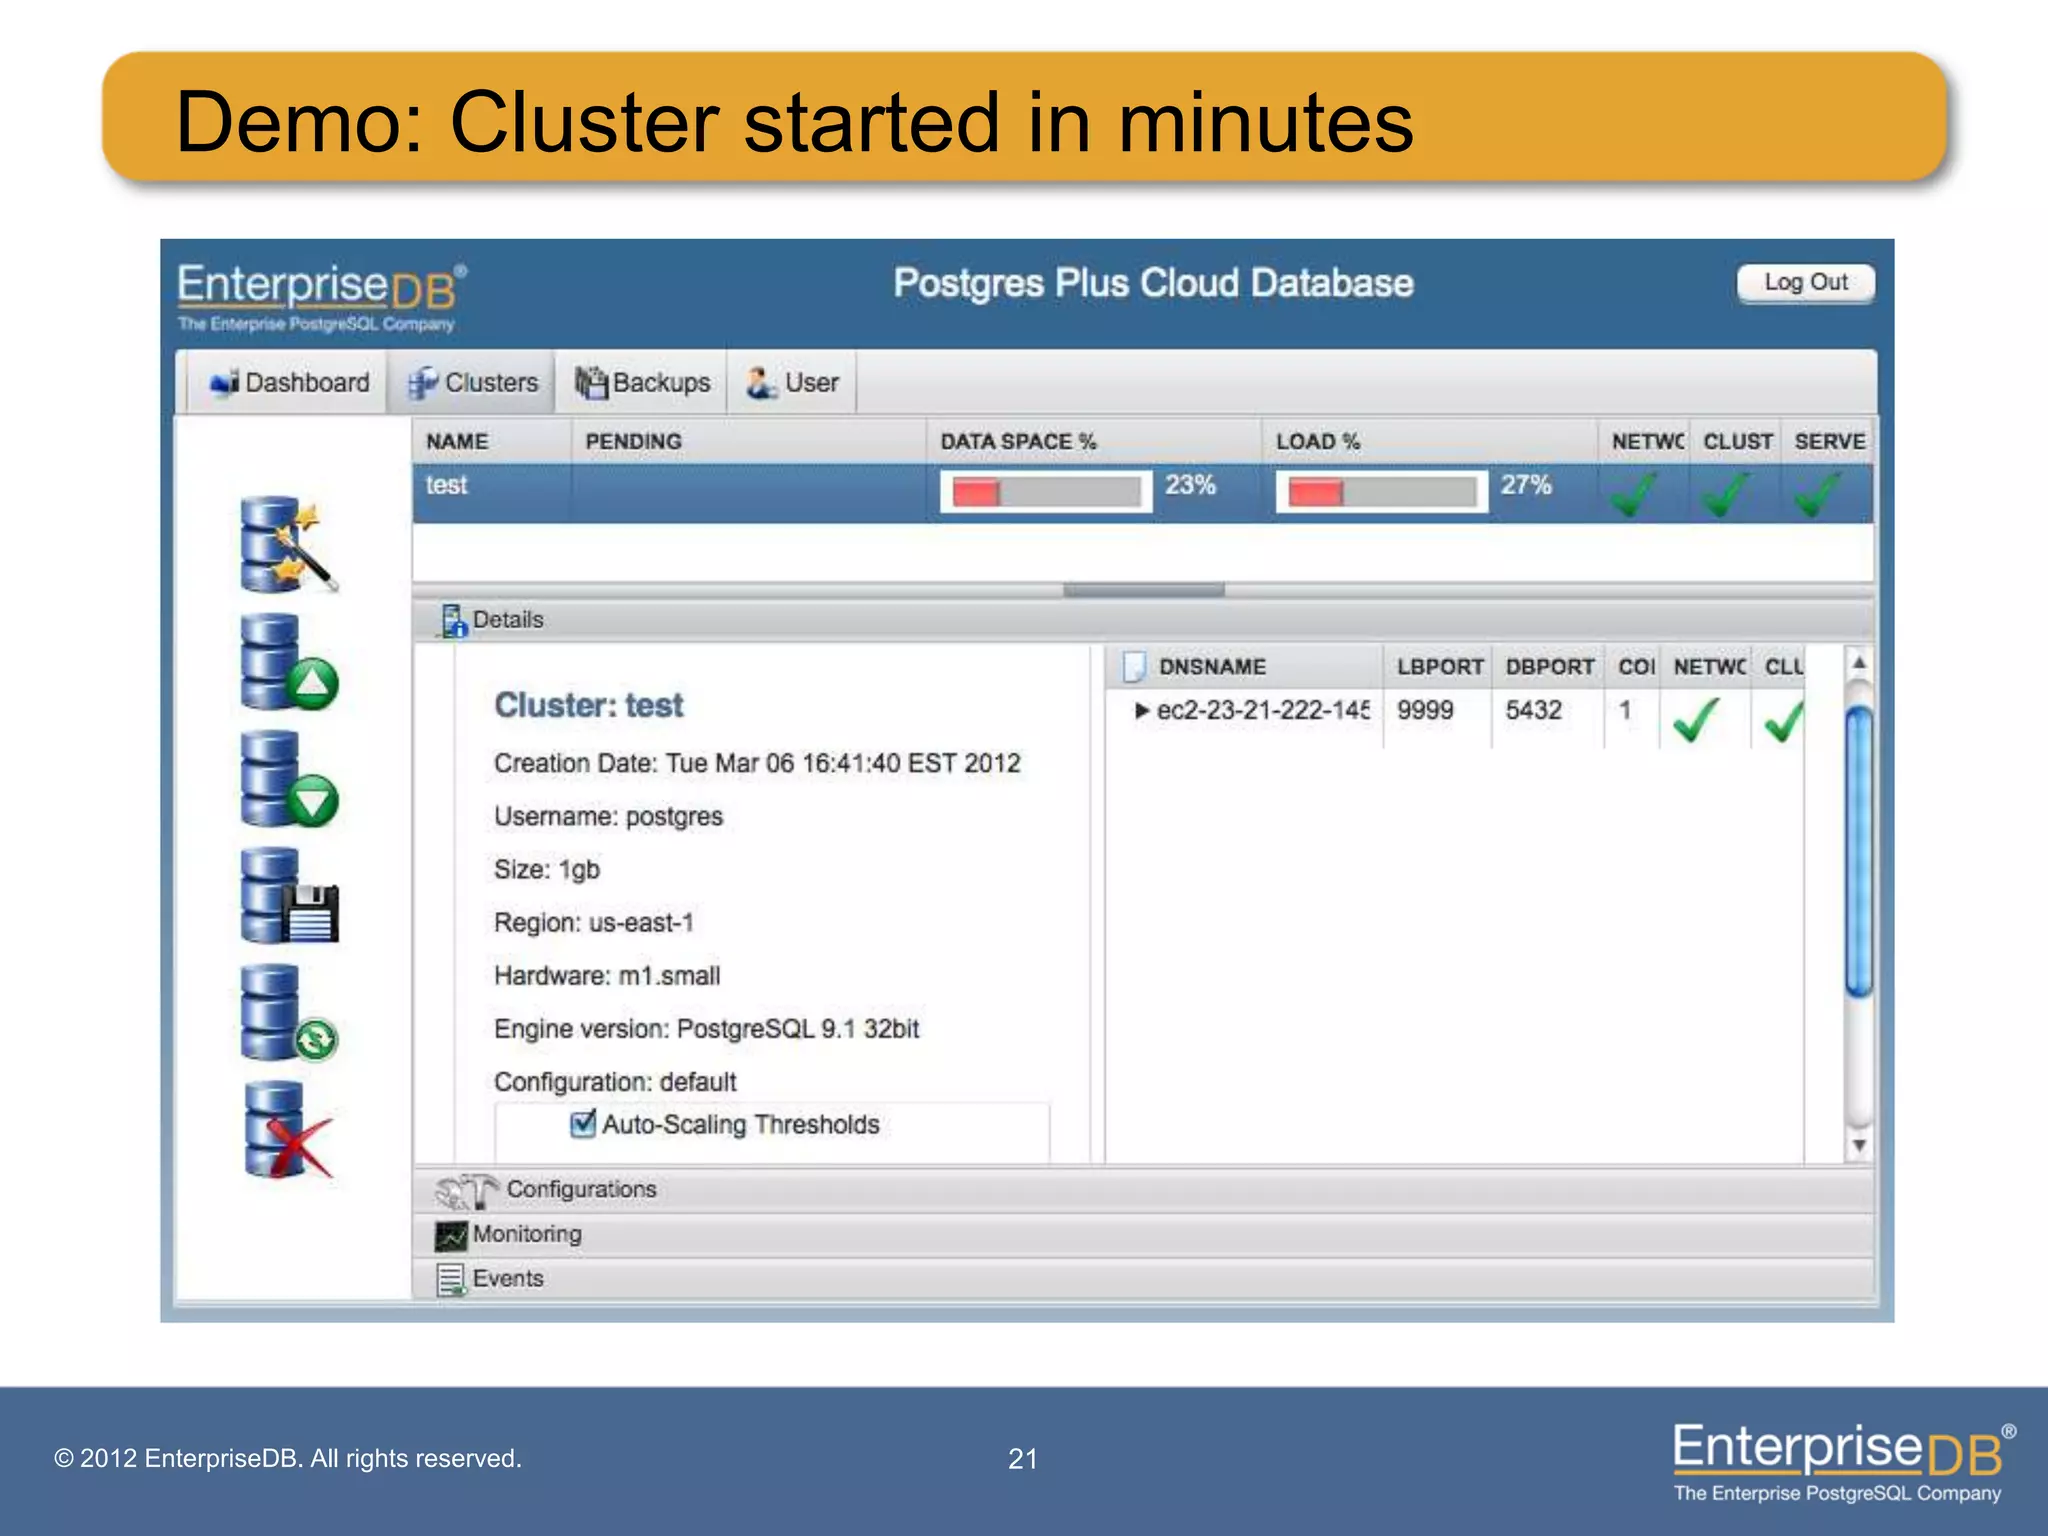Click the panel splitter handle below cluster list
Screen dimensions: 2048x1536
coord(1143,590)
